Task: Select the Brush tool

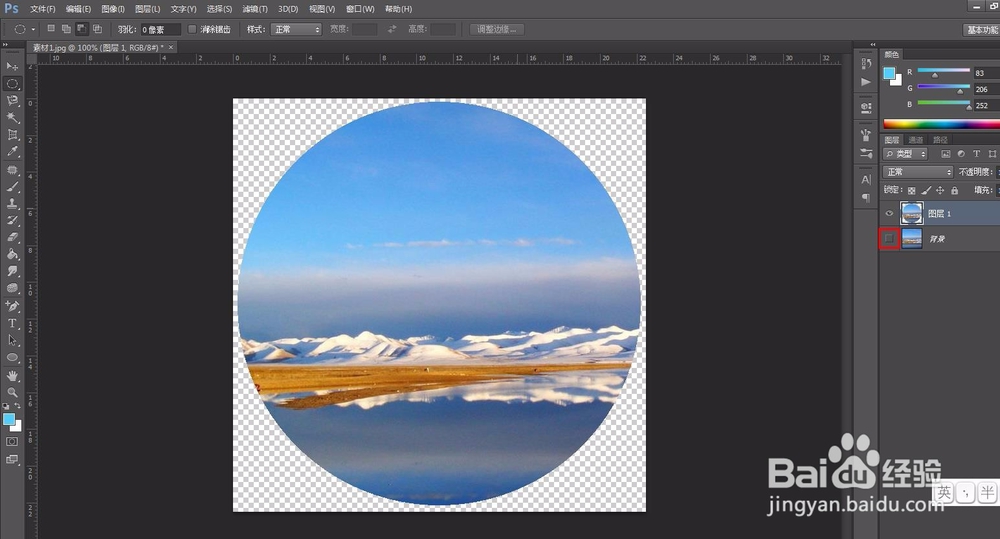Action: click(x=12, y=187)
